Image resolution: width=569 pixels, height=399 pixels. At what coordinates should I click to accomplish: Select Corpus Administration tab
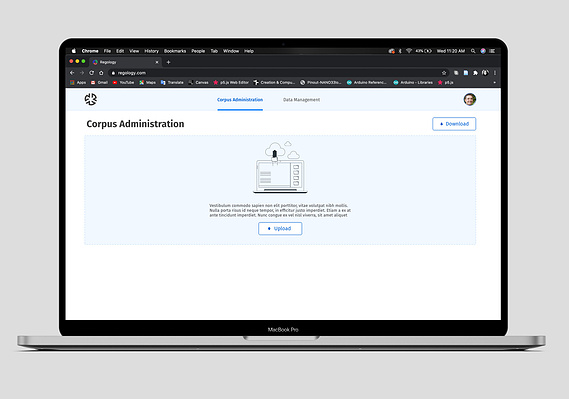pos(240,100)
